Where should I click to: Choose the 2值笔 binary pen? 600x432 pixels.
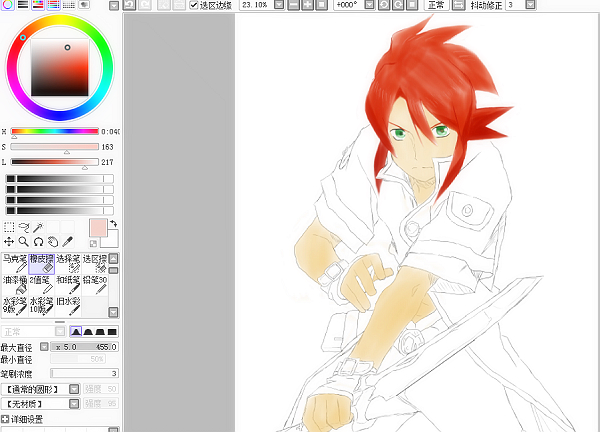click(42, 285)
